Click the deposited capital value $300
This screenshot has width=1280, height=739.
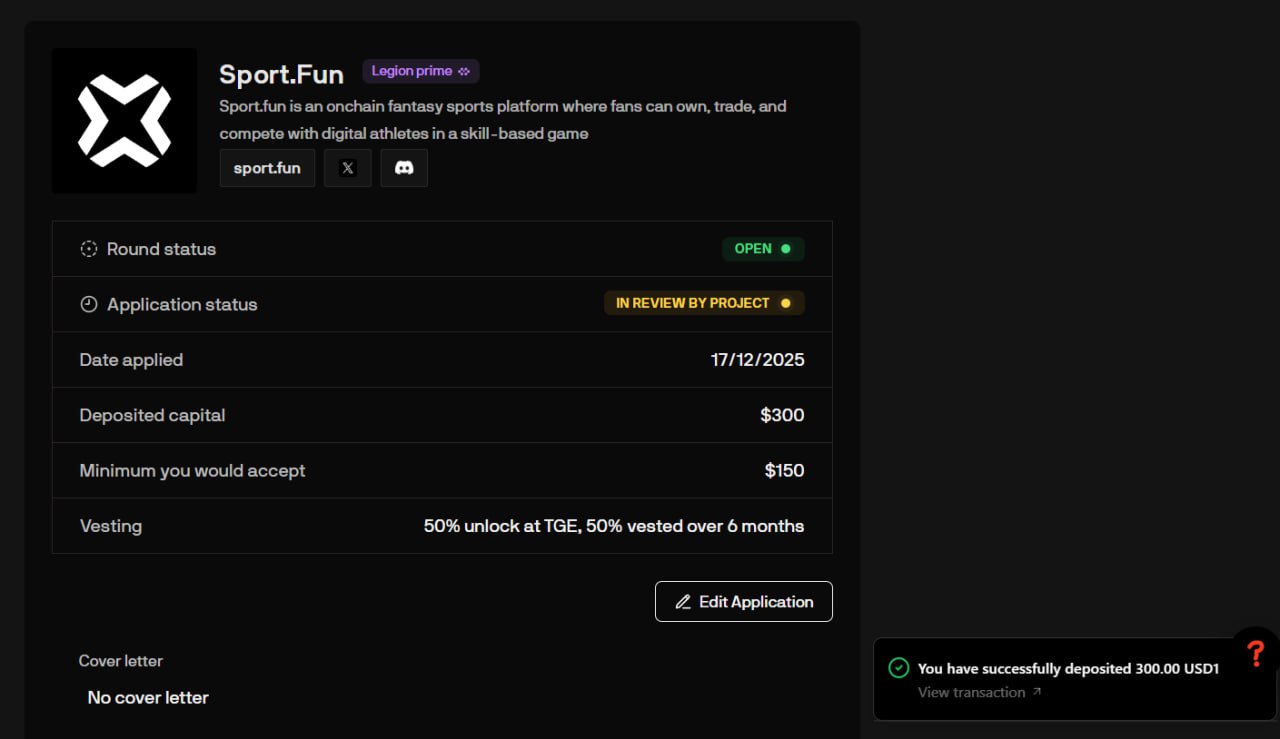click(782, 415)
